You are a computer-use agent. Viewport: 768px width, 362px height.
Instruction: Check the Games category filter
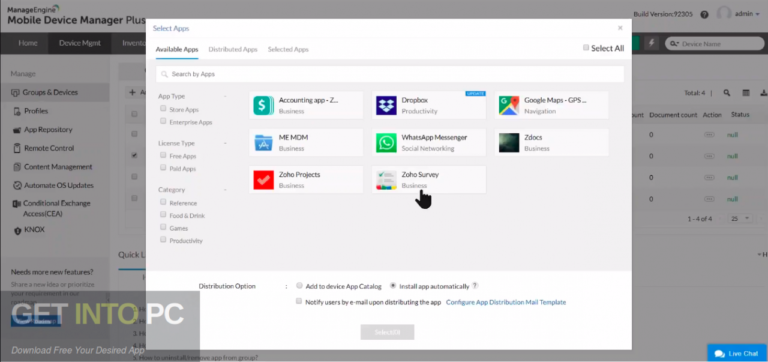coord(163,227)
